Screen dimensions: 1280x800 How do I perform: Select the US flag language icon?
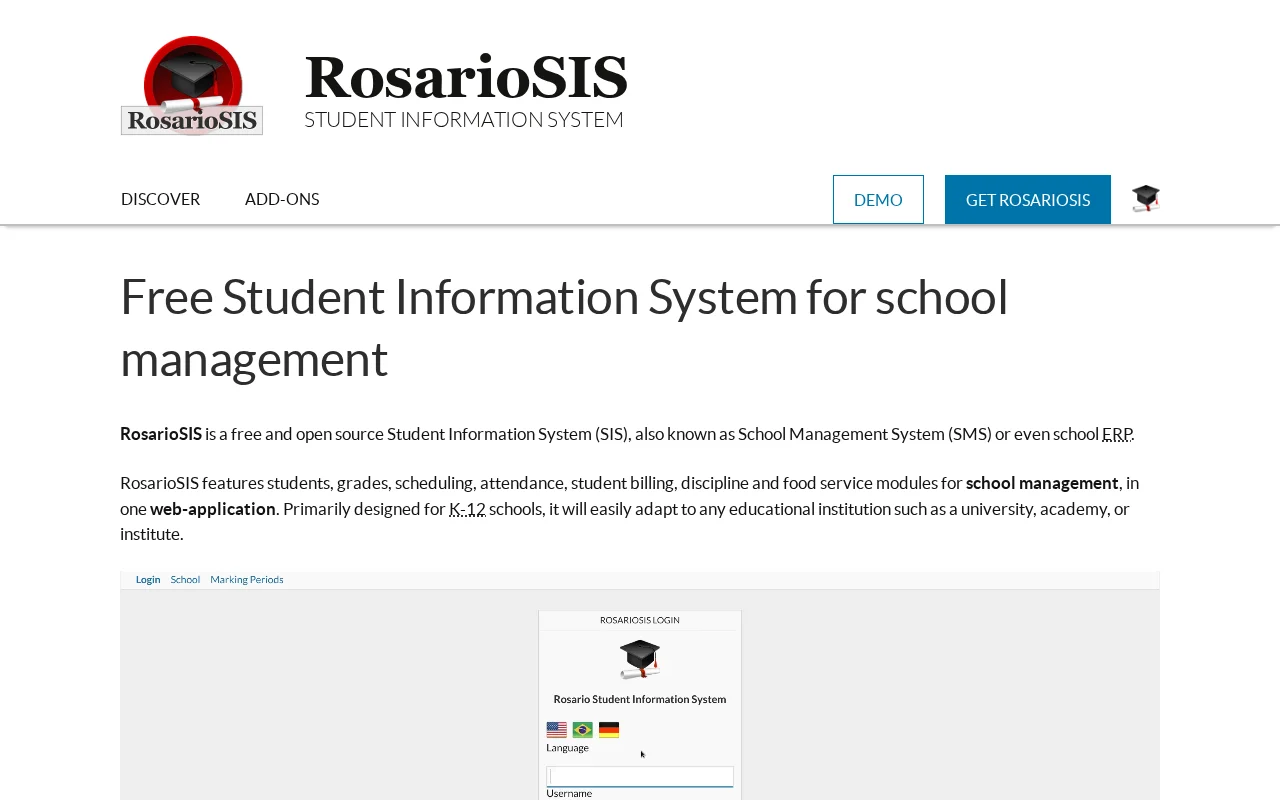pyautogui.click(x=557, y=730)
